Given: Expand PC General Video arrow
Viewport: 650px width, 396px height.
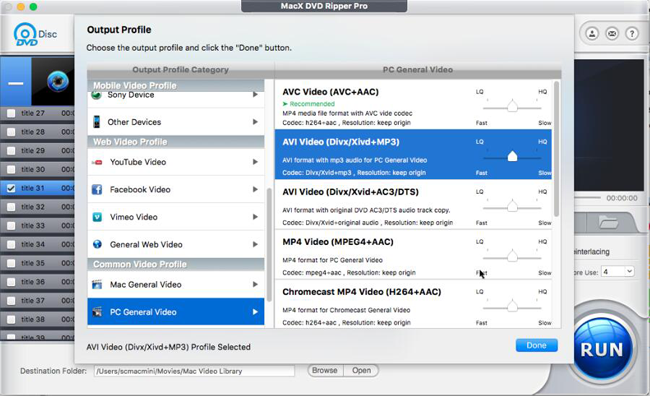Looking at the screenshot, I should 255,311.
